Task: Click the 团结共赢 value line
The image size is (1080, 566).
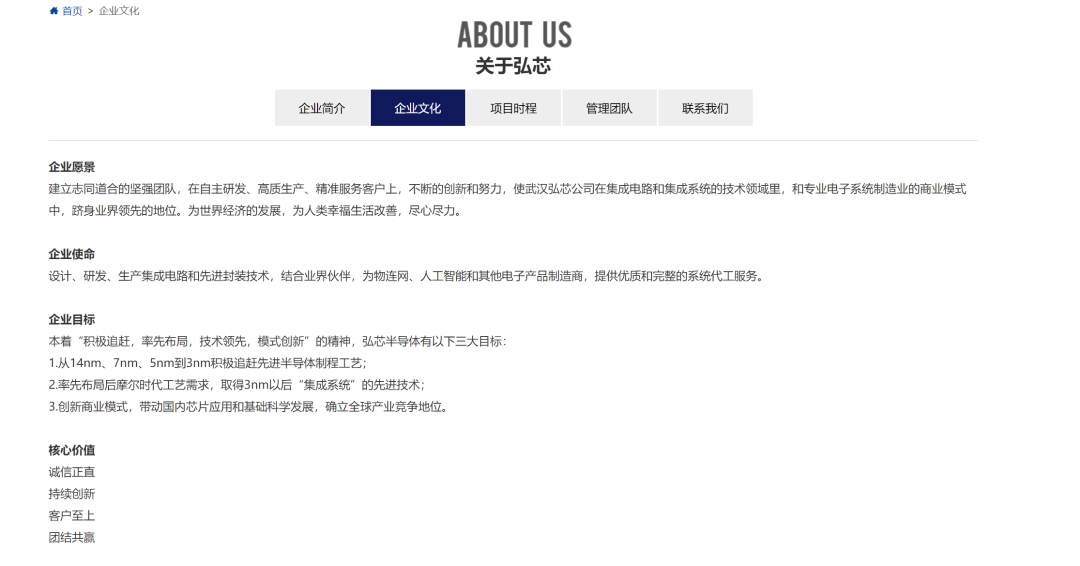Action: point(72,538)
